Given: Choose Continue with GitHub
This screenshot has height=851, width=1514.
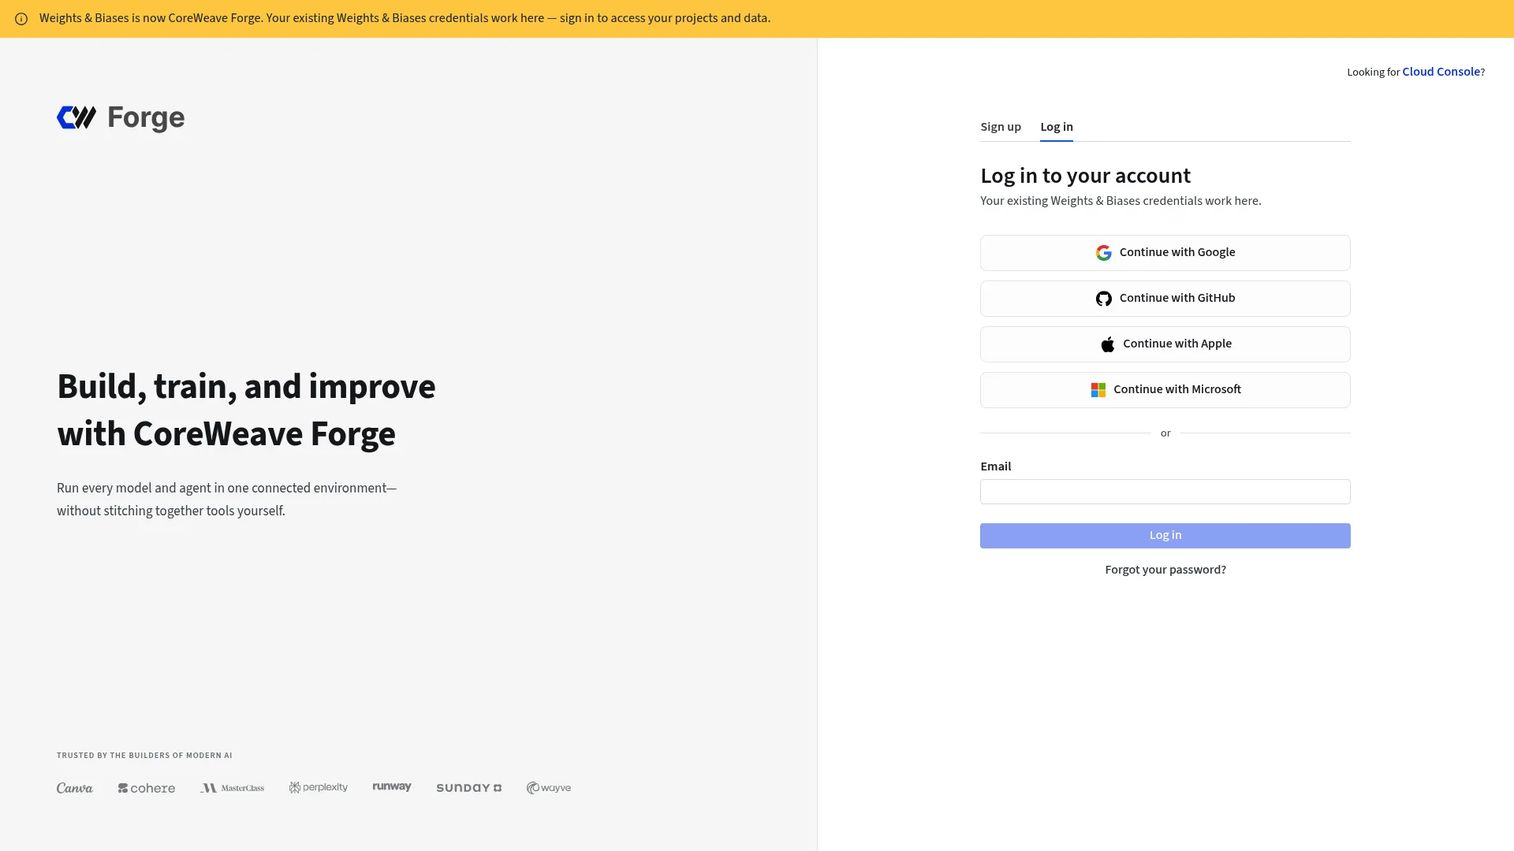Looking at the screenshot, I should point(1165,299).
